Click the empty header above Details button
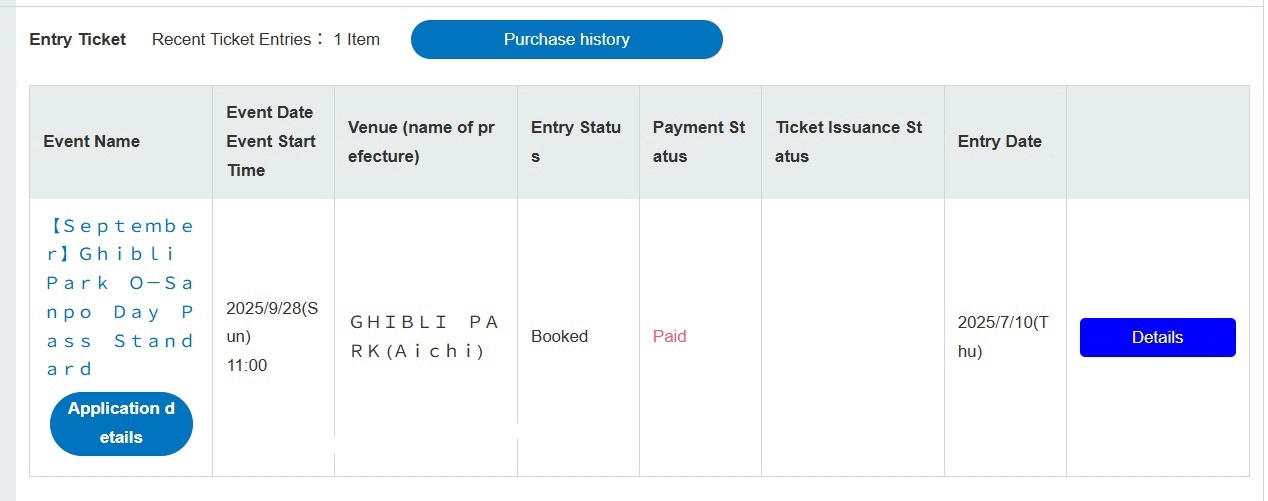The width and height of the screenshot is (1268, 501). click(x=1158, y=141)
